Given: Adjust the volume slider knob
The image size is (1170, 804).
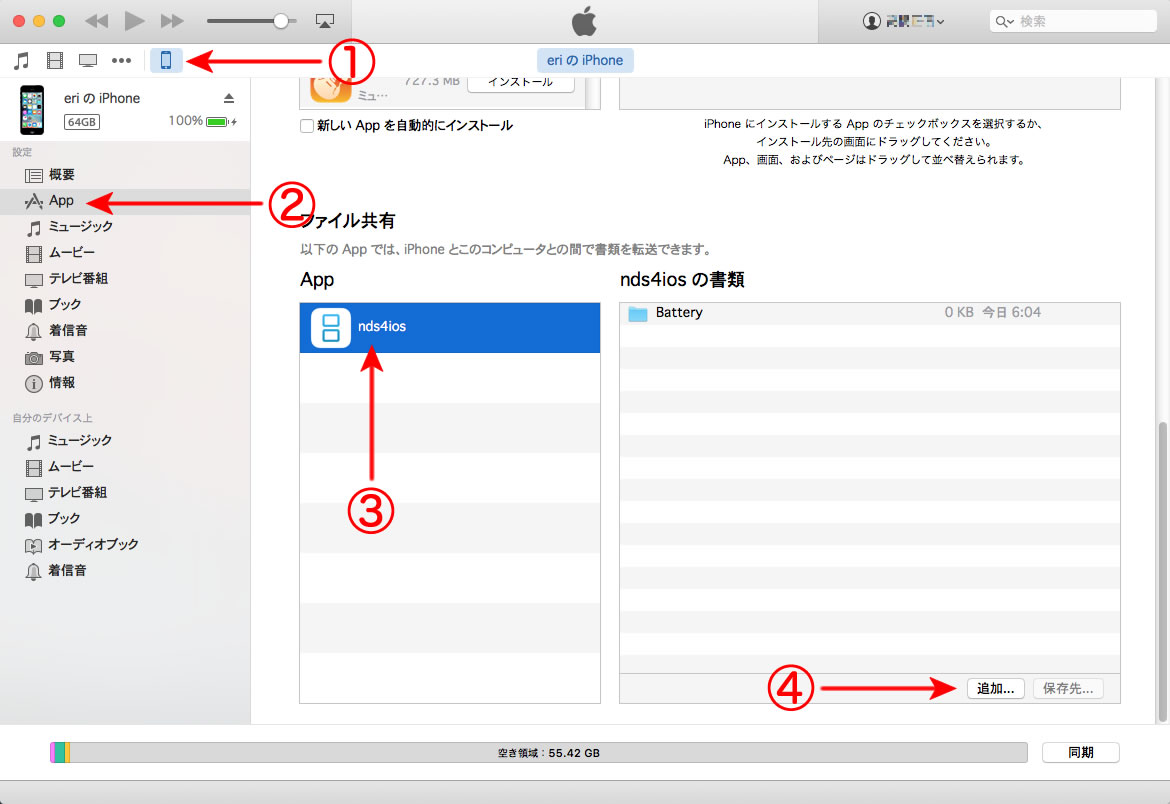Looking at the screenshot, I should (x=281, y=21).
